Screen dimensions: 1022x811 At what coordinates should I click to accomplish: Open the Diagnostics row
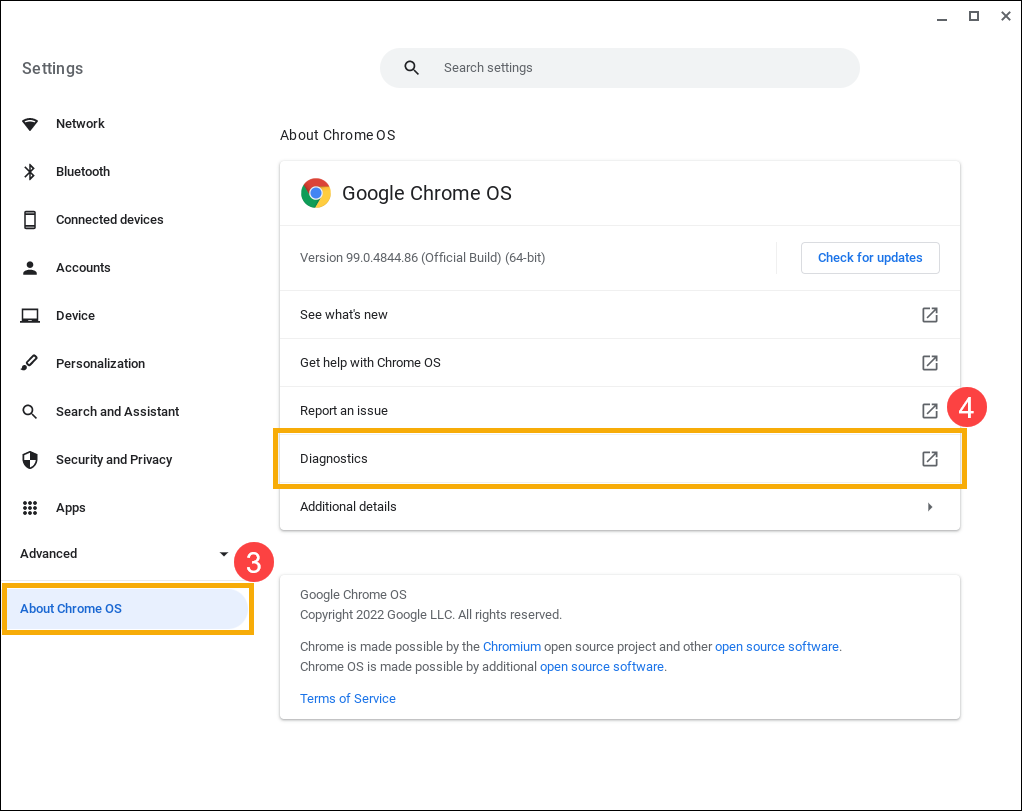tap(620, 459)
